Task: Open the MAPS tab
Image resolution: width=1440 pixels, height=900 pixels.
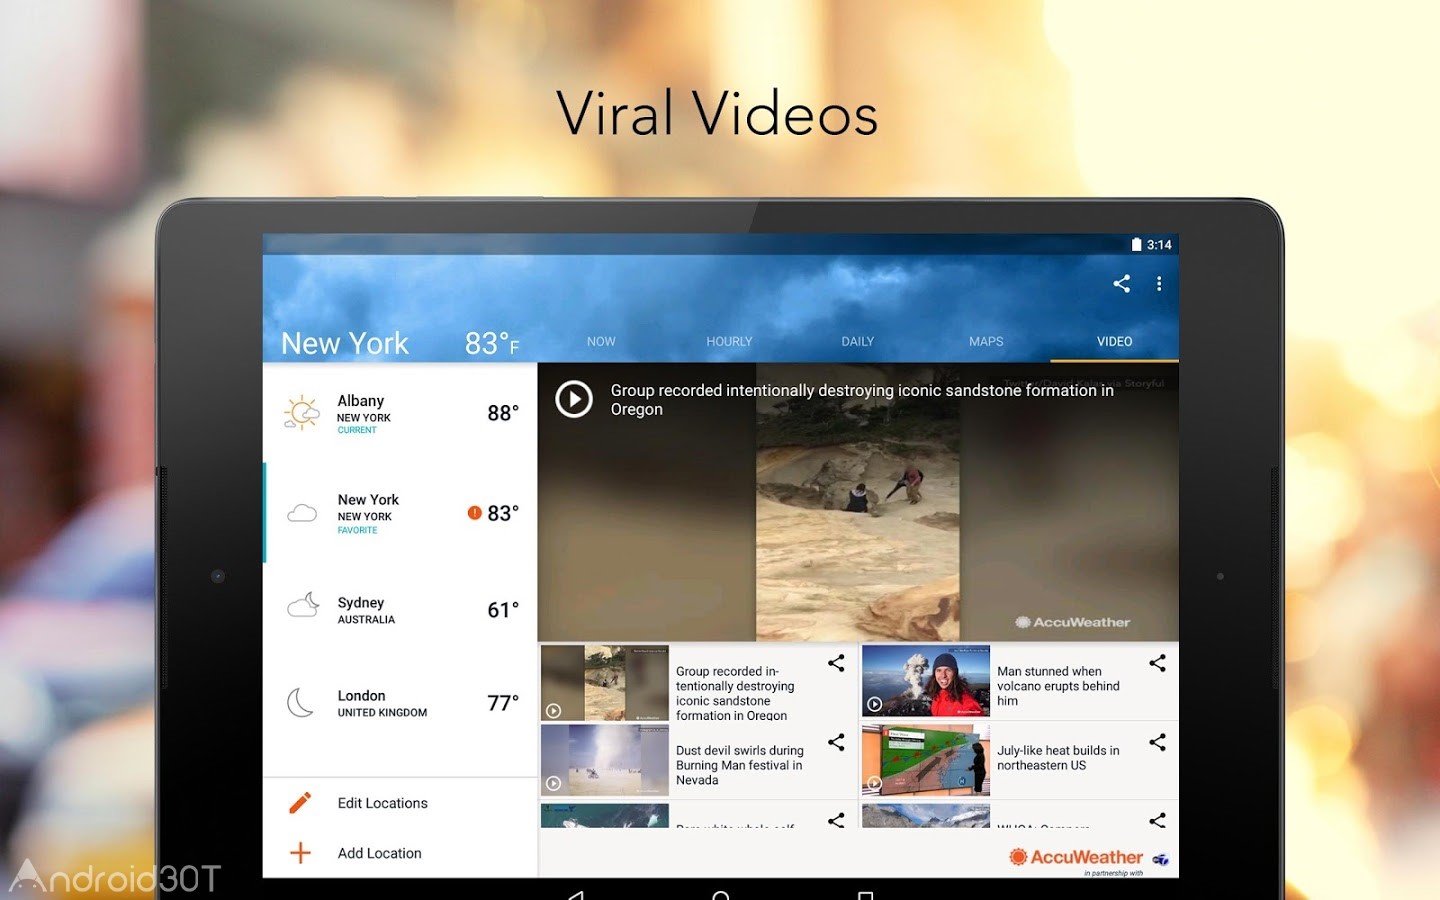Action: pos(986,342)
